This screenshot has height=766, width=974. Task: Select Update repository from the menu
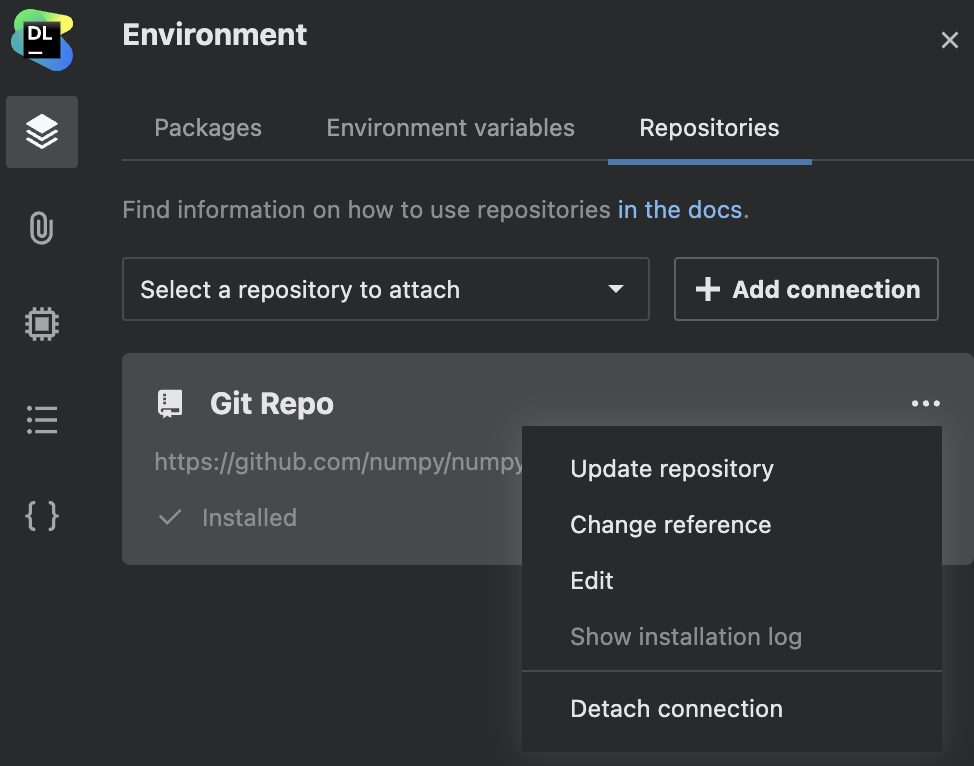(671, 468)
